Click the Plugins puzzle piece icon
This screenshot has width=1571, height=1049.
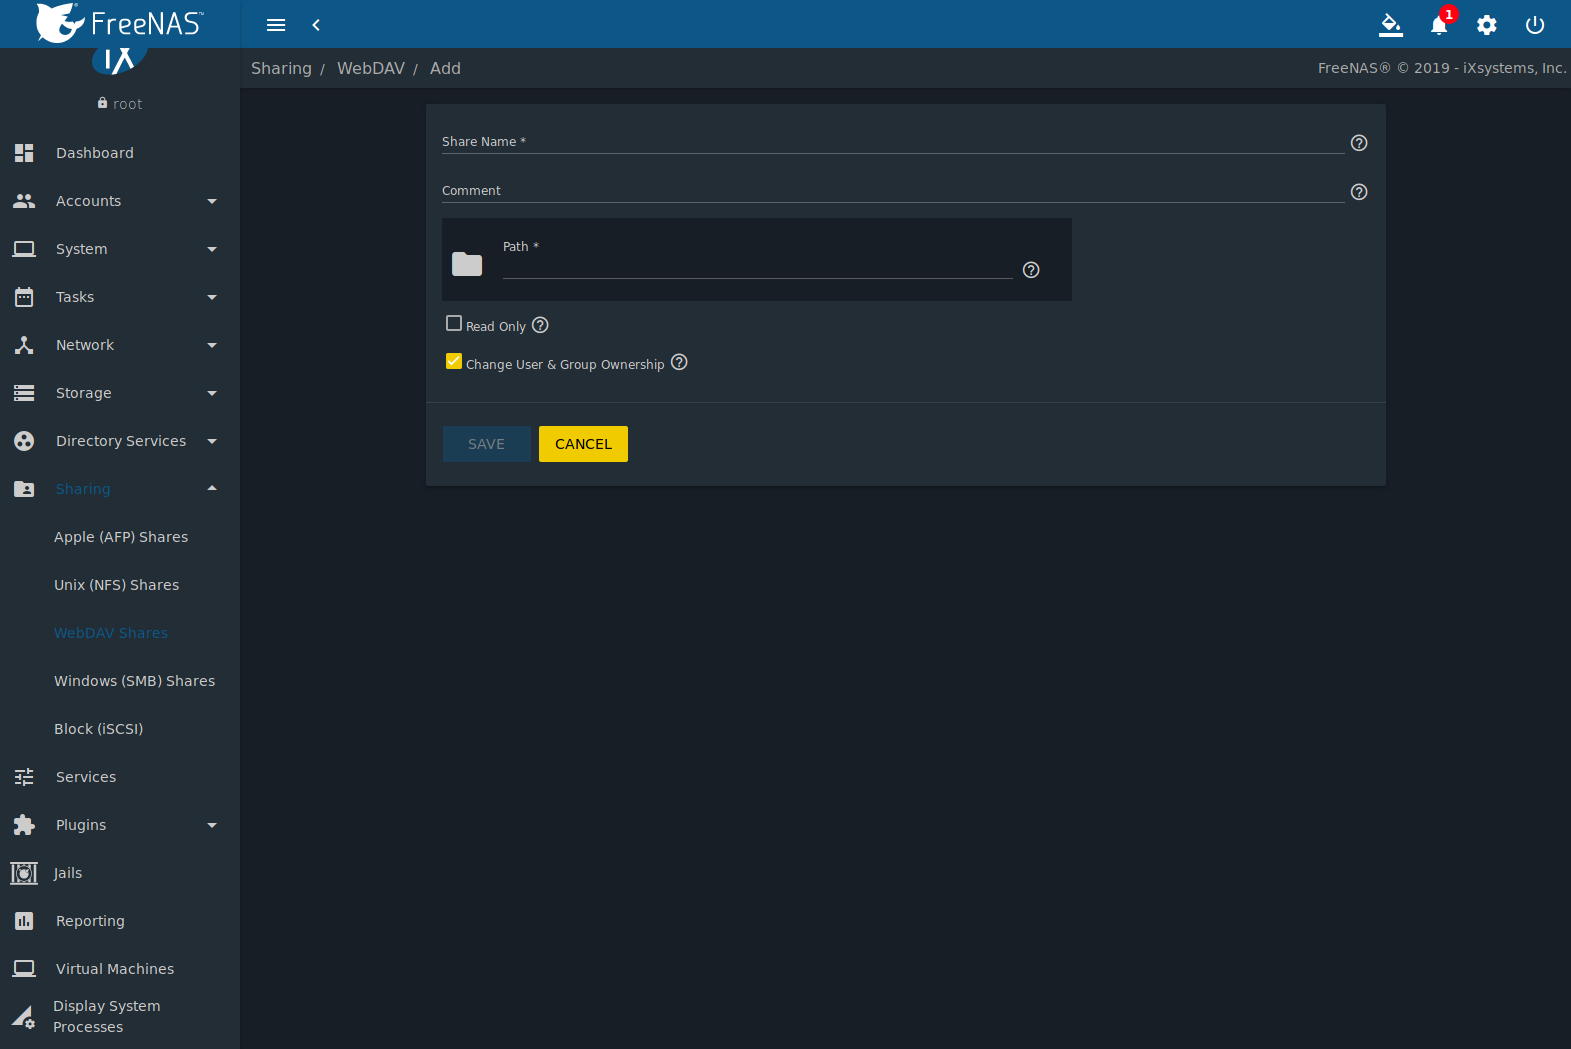pos(24,825)
